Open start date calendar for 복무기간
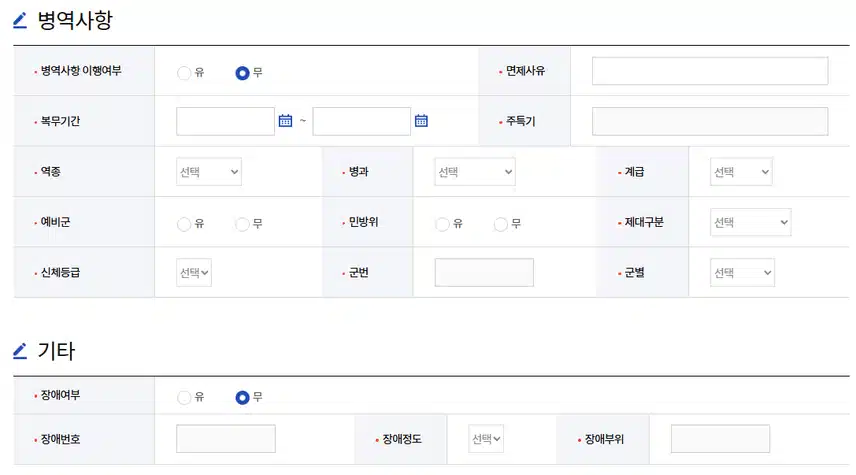The width and height of the screenshot is (856, 475). tap(286, 121)
